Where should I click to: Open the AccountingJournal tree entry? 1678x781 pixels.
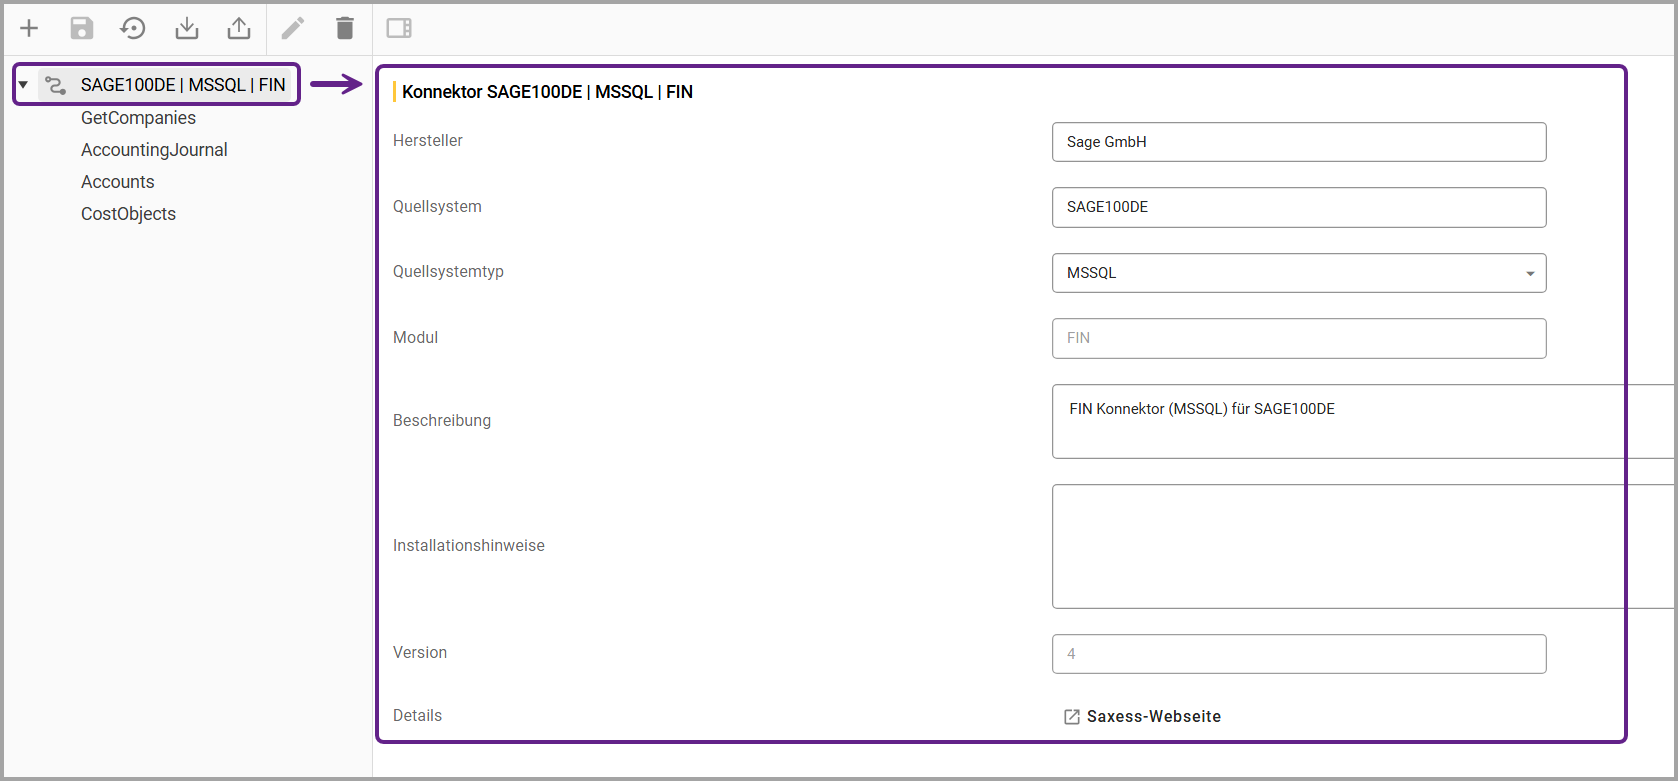pyautogui.click(x=154, y=150)
